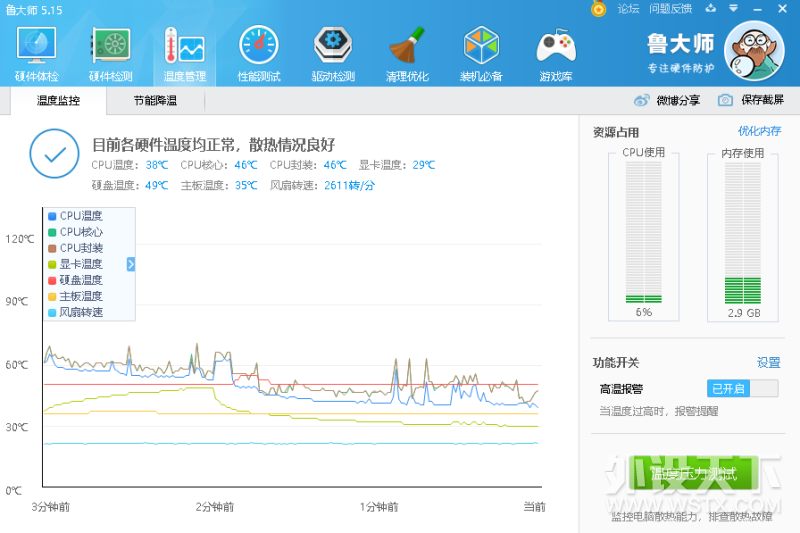The image size is (800, 533).
Task: Click the camera icon beside 保存截屏
Action: (x=725, y=100)
